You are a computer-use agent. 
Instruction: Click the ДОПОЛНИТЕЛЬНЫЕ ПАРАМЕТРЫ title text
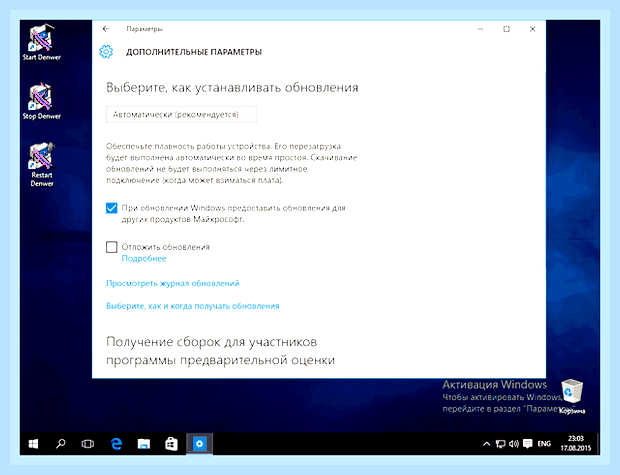pyautogui.click(x=194, y=52)
